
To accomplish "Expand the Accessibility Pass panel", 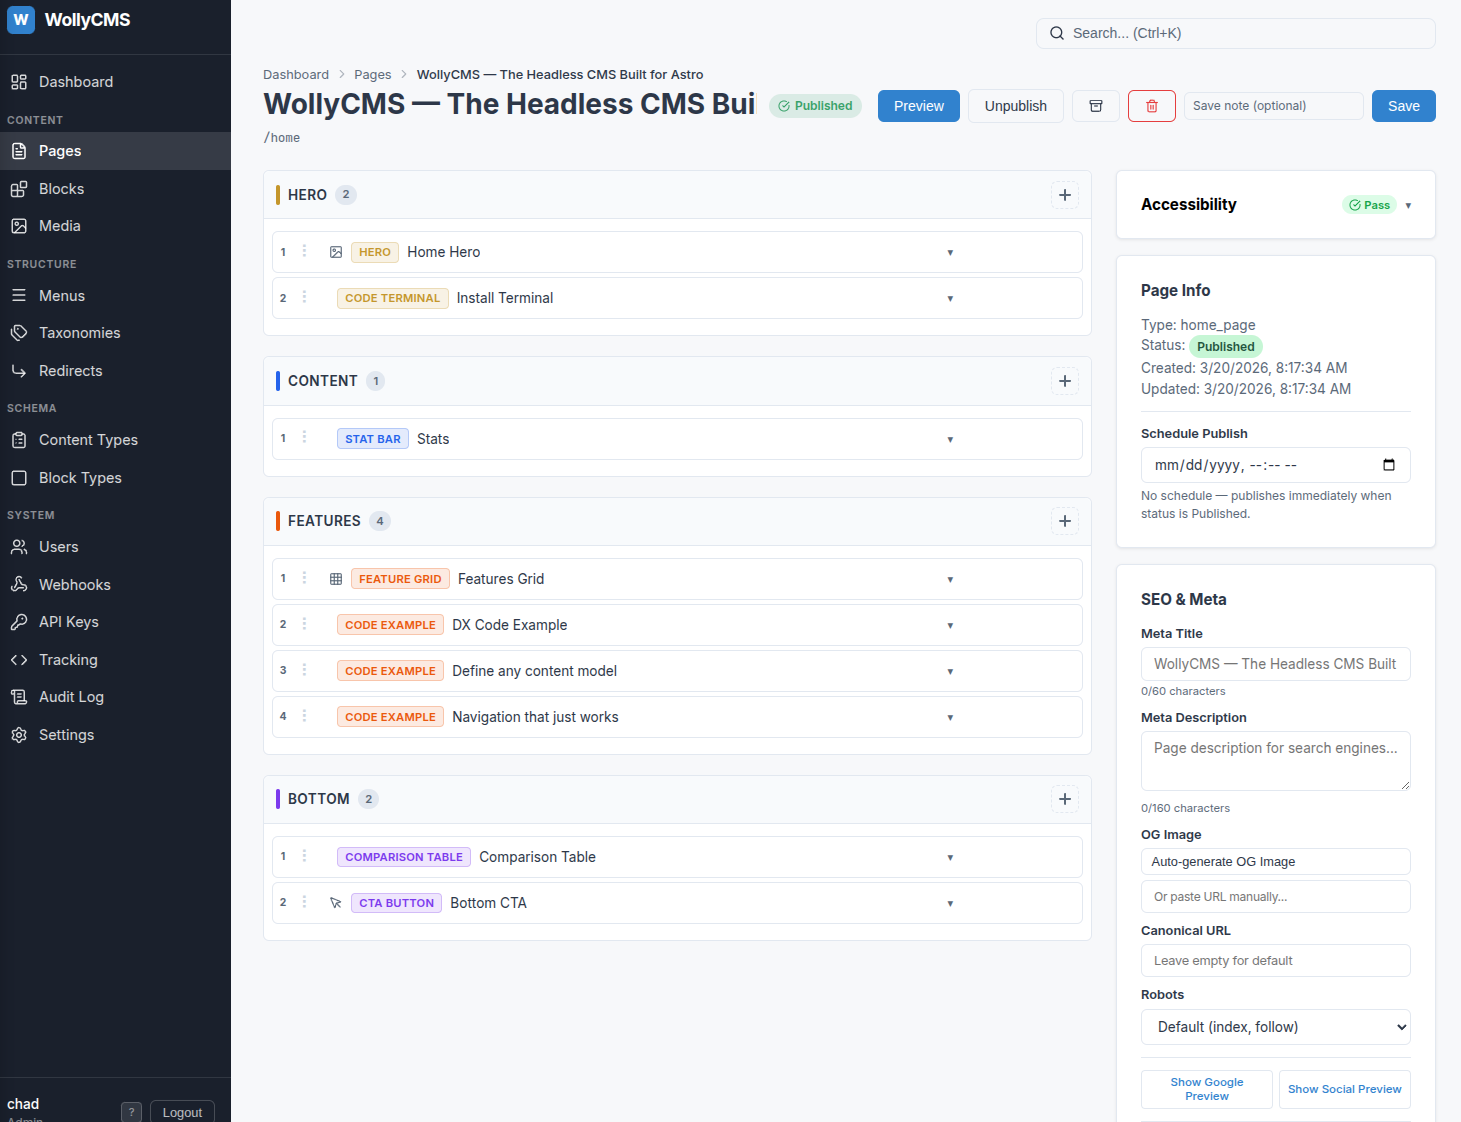I will coord(1409,205).
